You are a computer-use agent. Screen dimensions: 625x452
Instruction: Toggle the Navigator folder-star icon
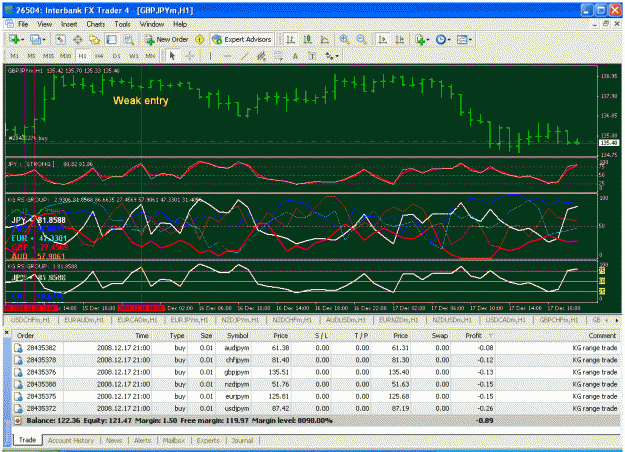click(x=94, y=39)
